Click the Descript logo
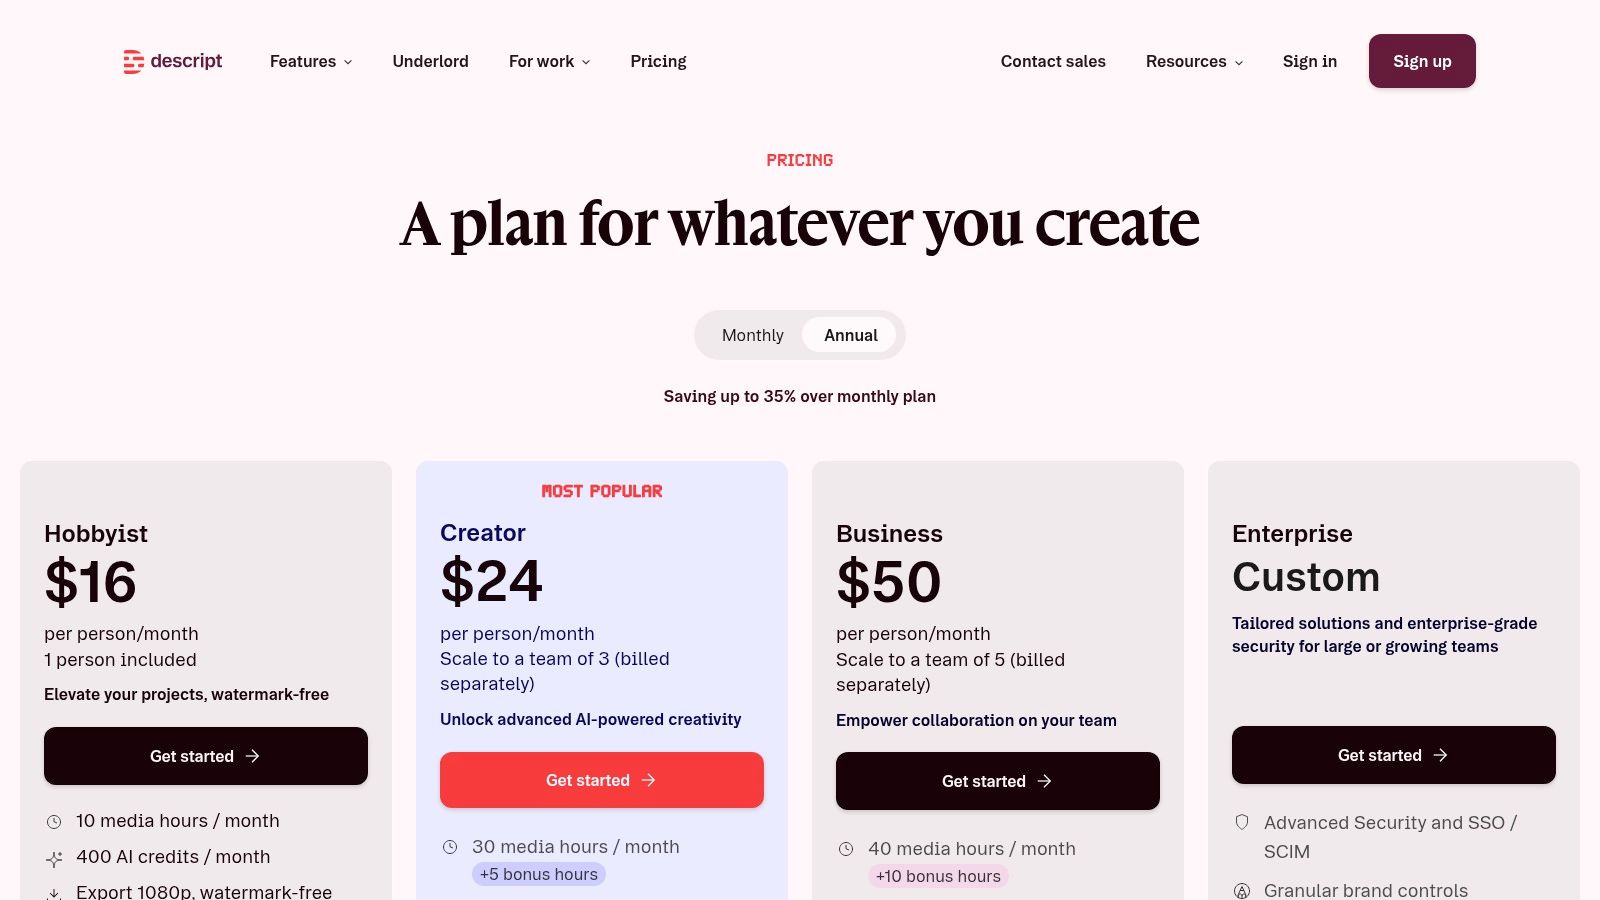 pyautogui.click(x=172, y=61)
